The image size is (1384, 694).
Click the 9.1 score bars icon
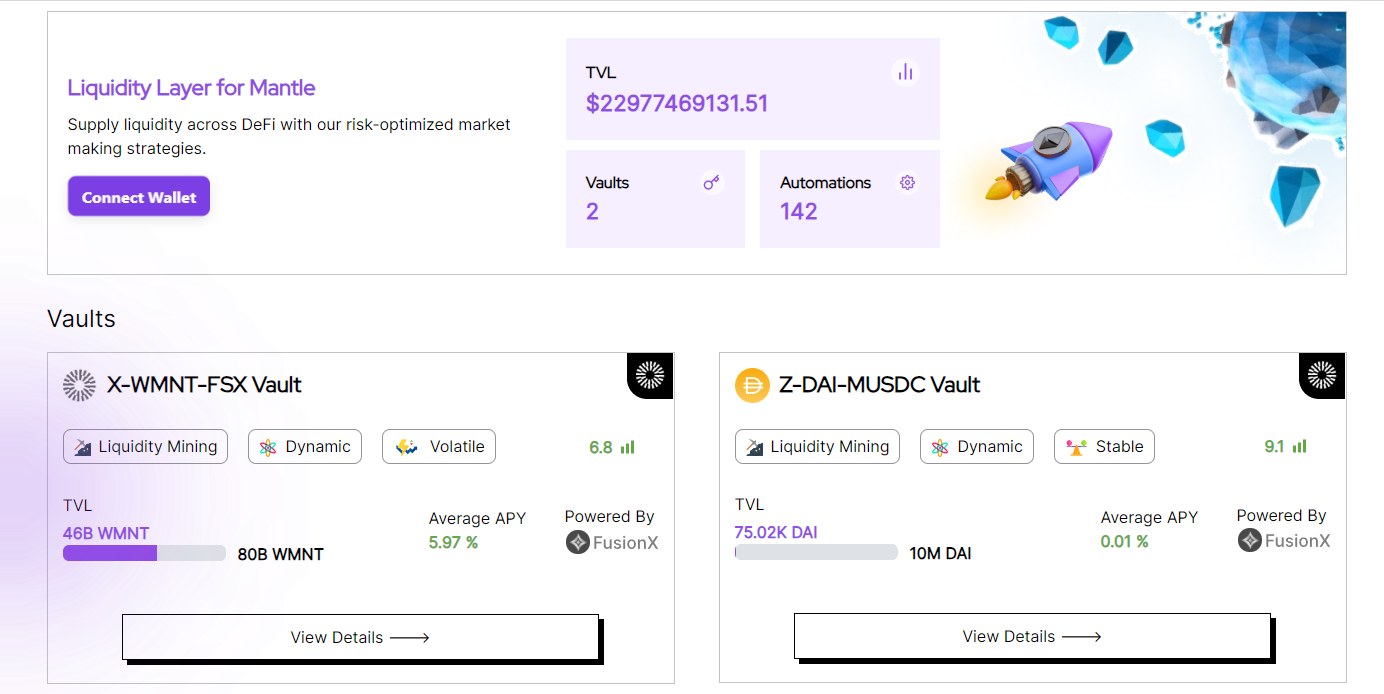1300,447
